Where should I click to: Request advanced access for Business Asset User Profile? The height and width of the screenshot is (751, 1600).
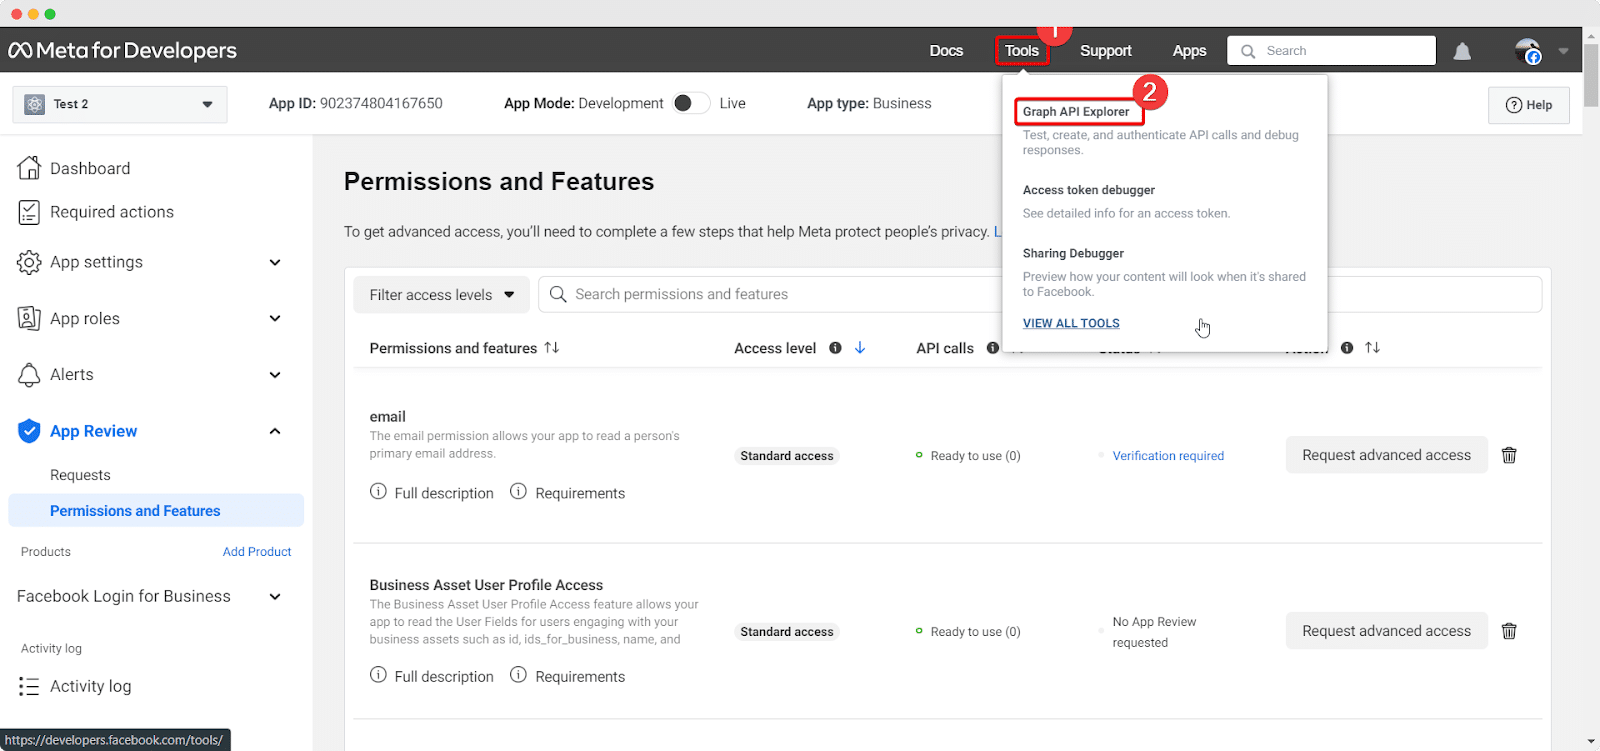tap(1386, 631)
